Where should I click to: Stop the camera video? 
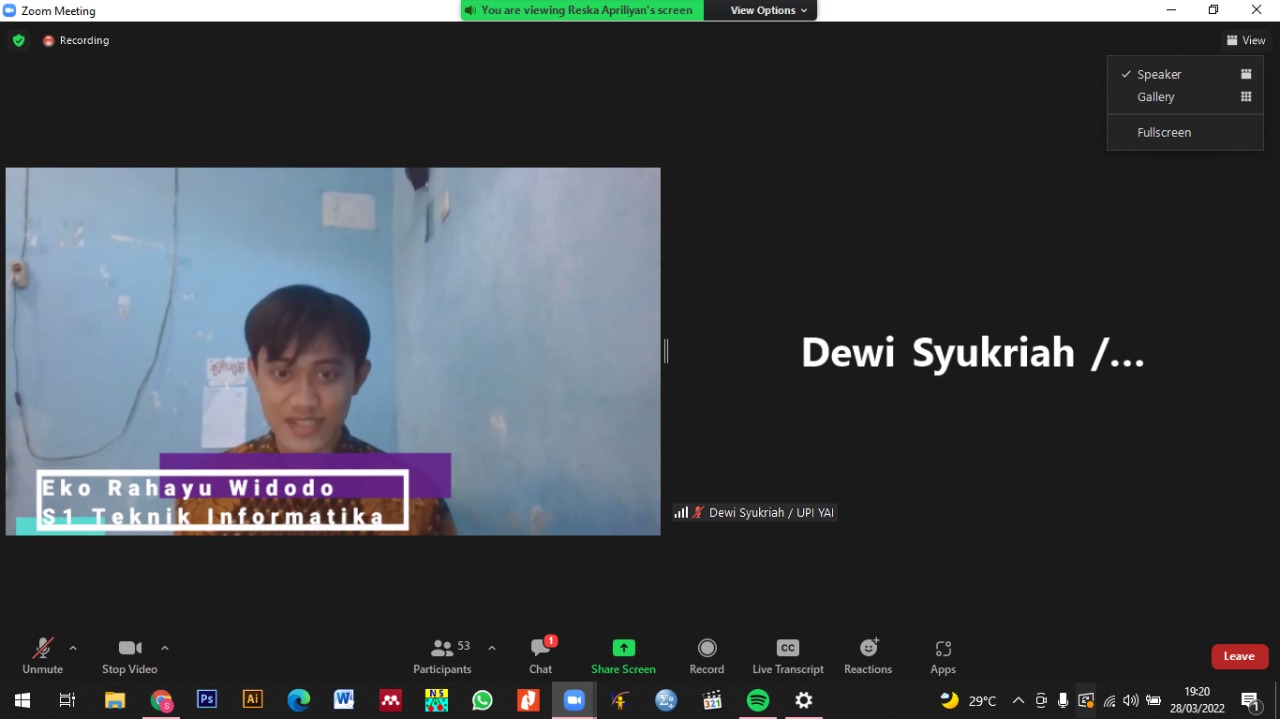[130, 656]
